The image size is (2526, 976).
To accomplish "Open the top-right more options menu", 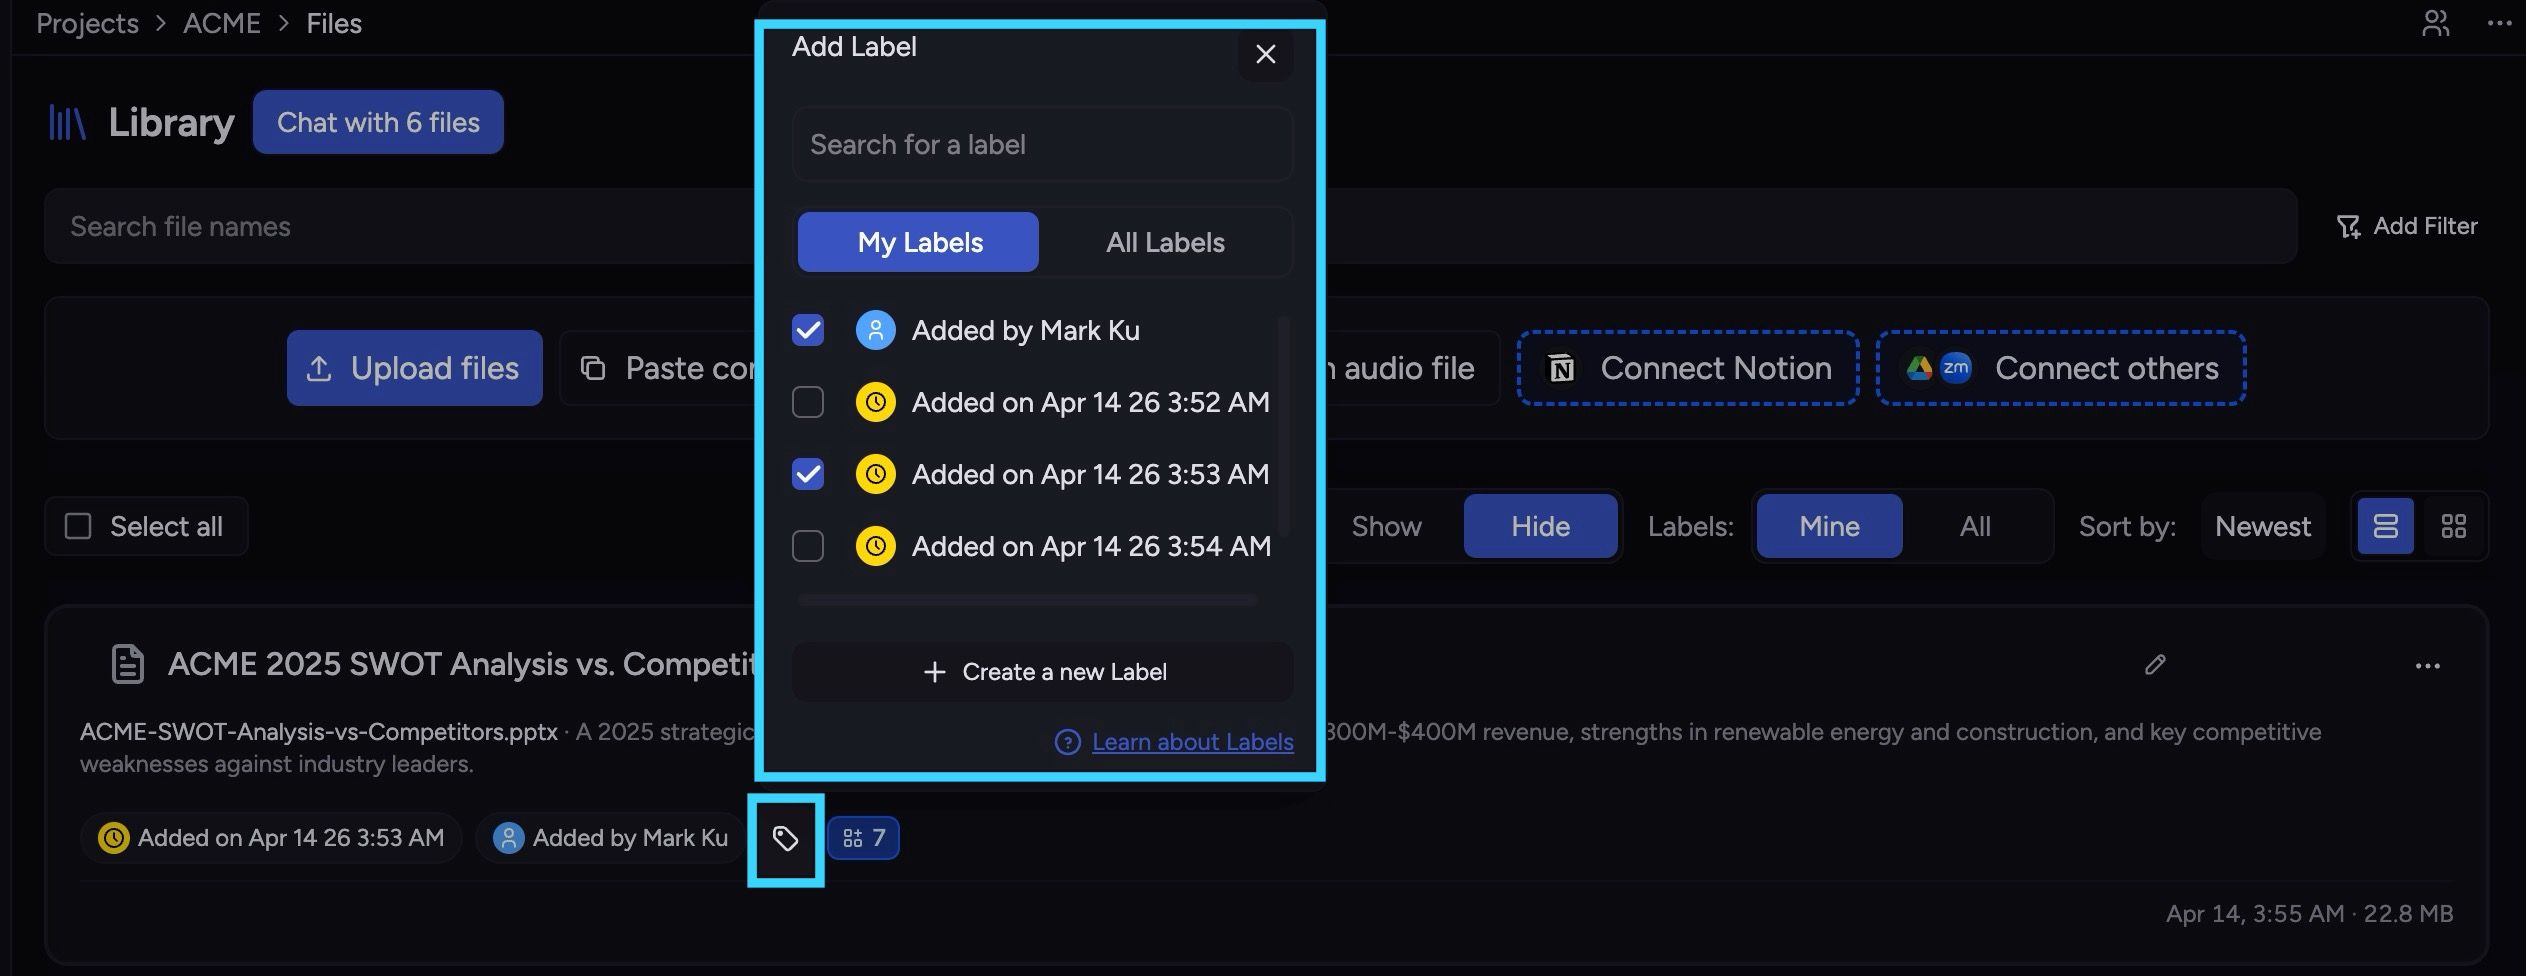I will pyautogui.click(x=2498, y=23).
